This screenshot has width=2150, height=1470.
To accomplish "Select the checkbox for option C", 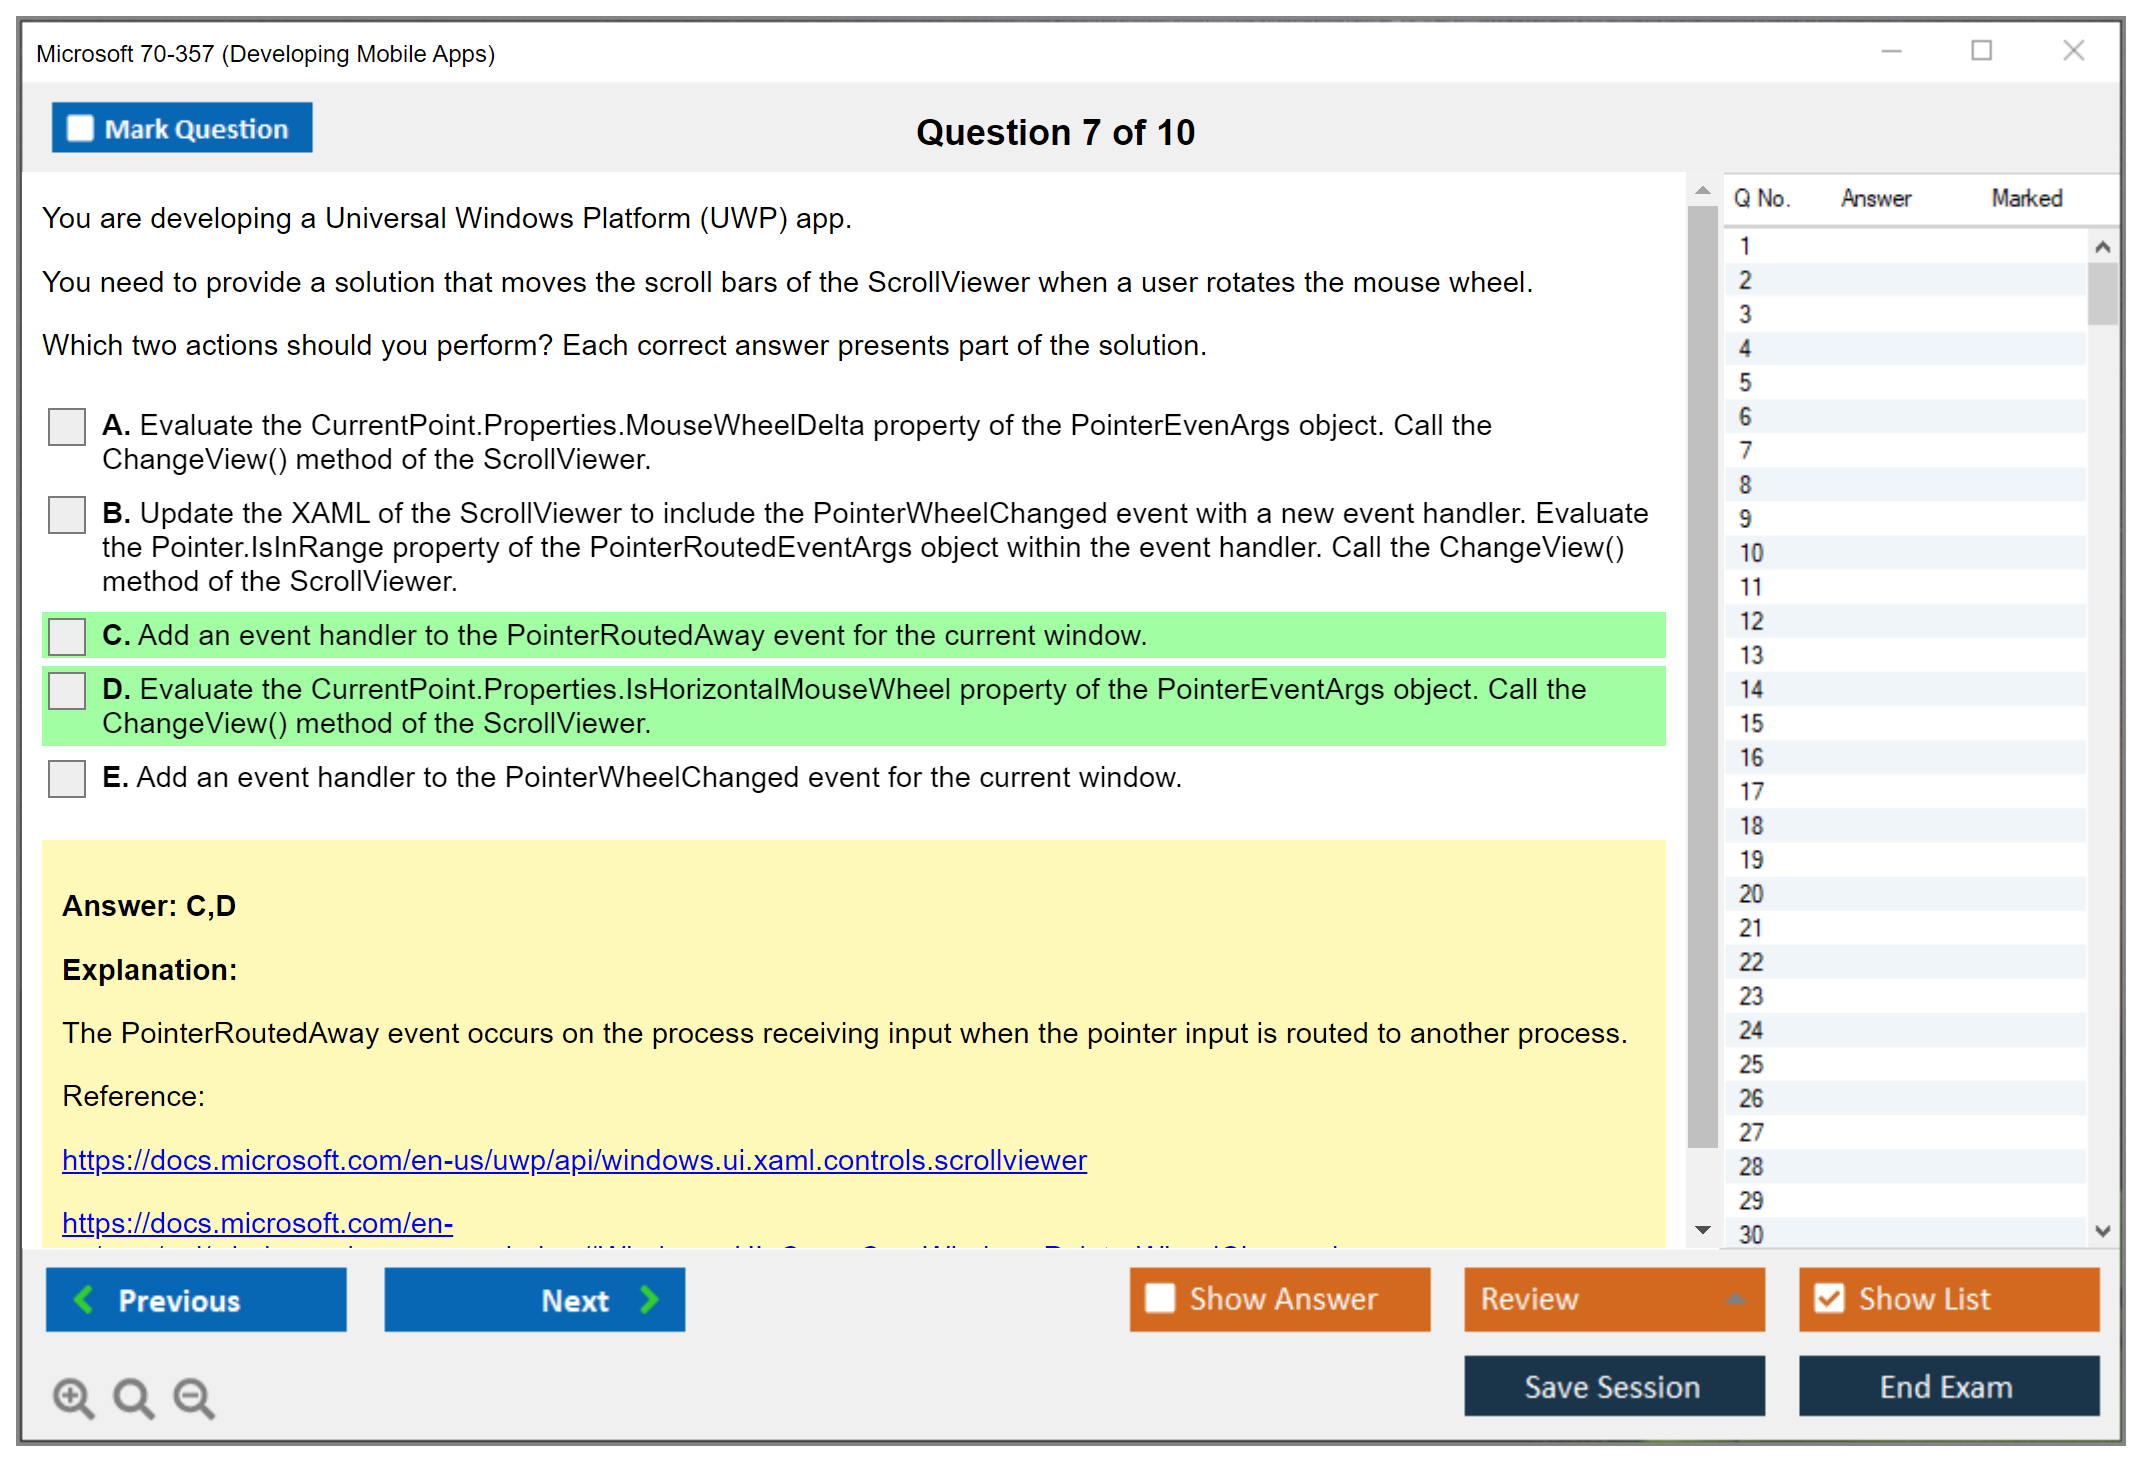I will pos(67,636).
